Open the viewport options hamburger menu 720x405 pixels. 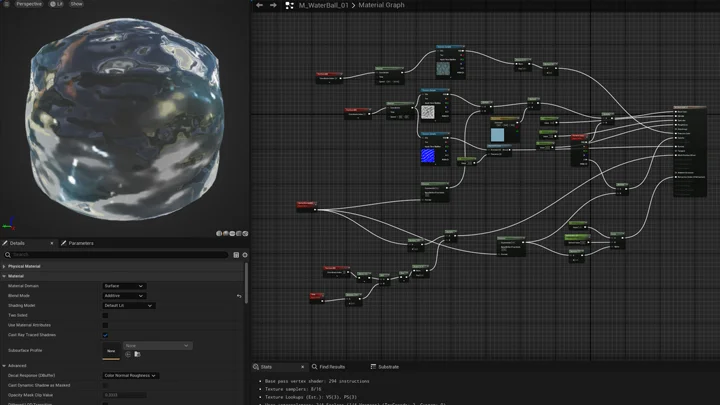[6, 4]
